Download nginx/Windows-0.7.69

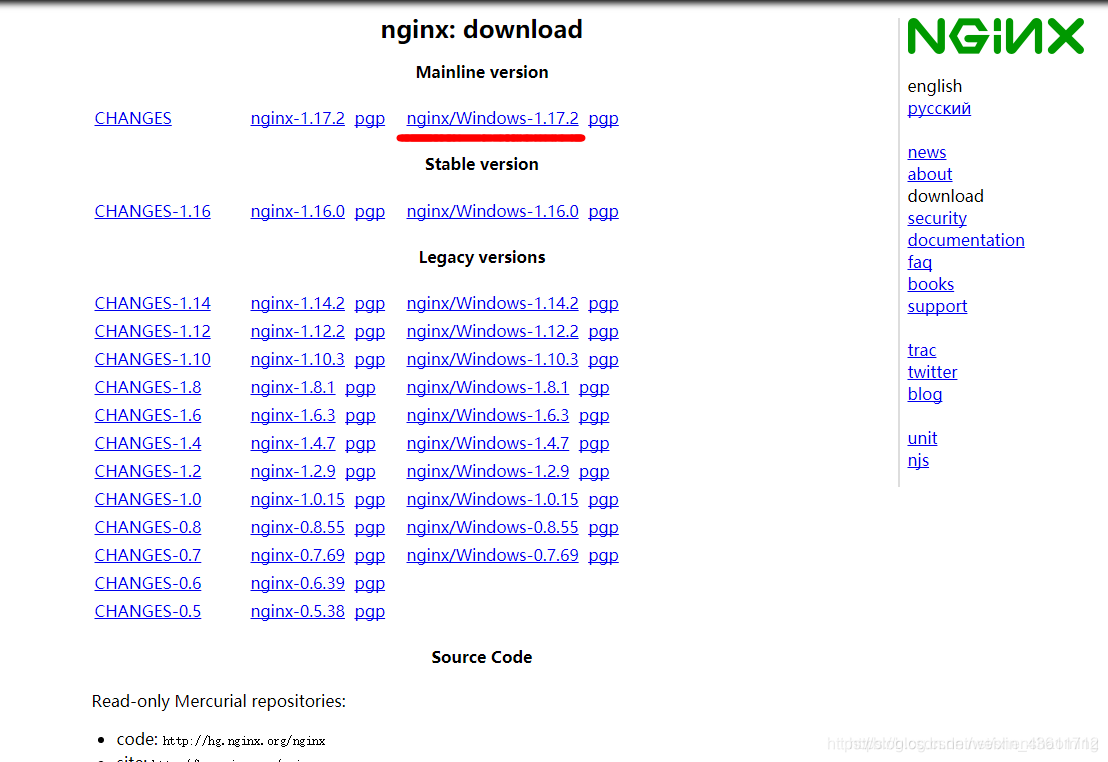(493, 556)
